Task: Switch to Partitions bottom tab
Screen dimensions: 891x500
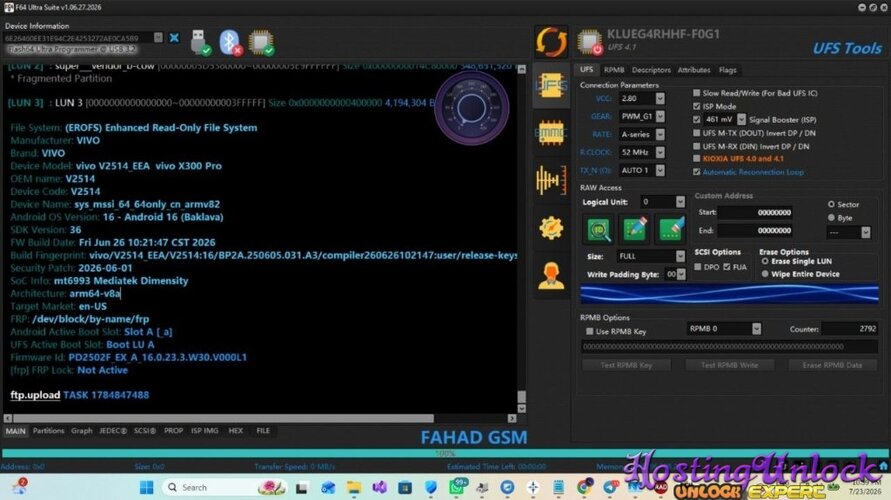Action: click(48, 431)
